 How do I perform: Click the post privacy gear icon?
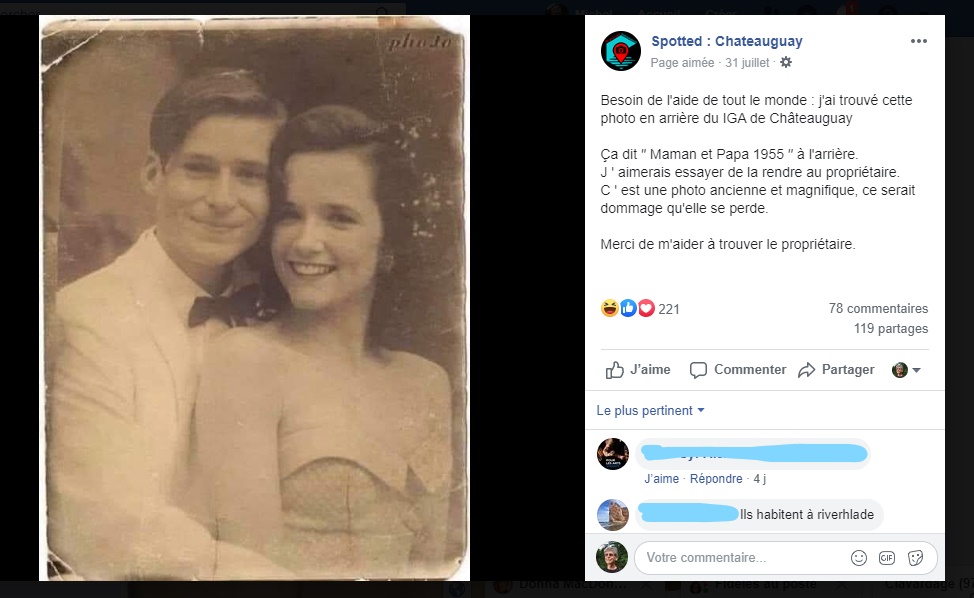(786, 62)
